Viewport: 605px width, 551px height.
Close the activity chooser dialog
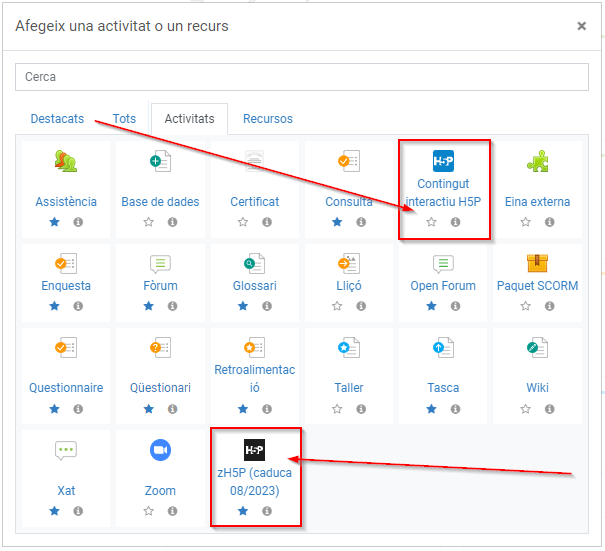[x=581, y=26]
